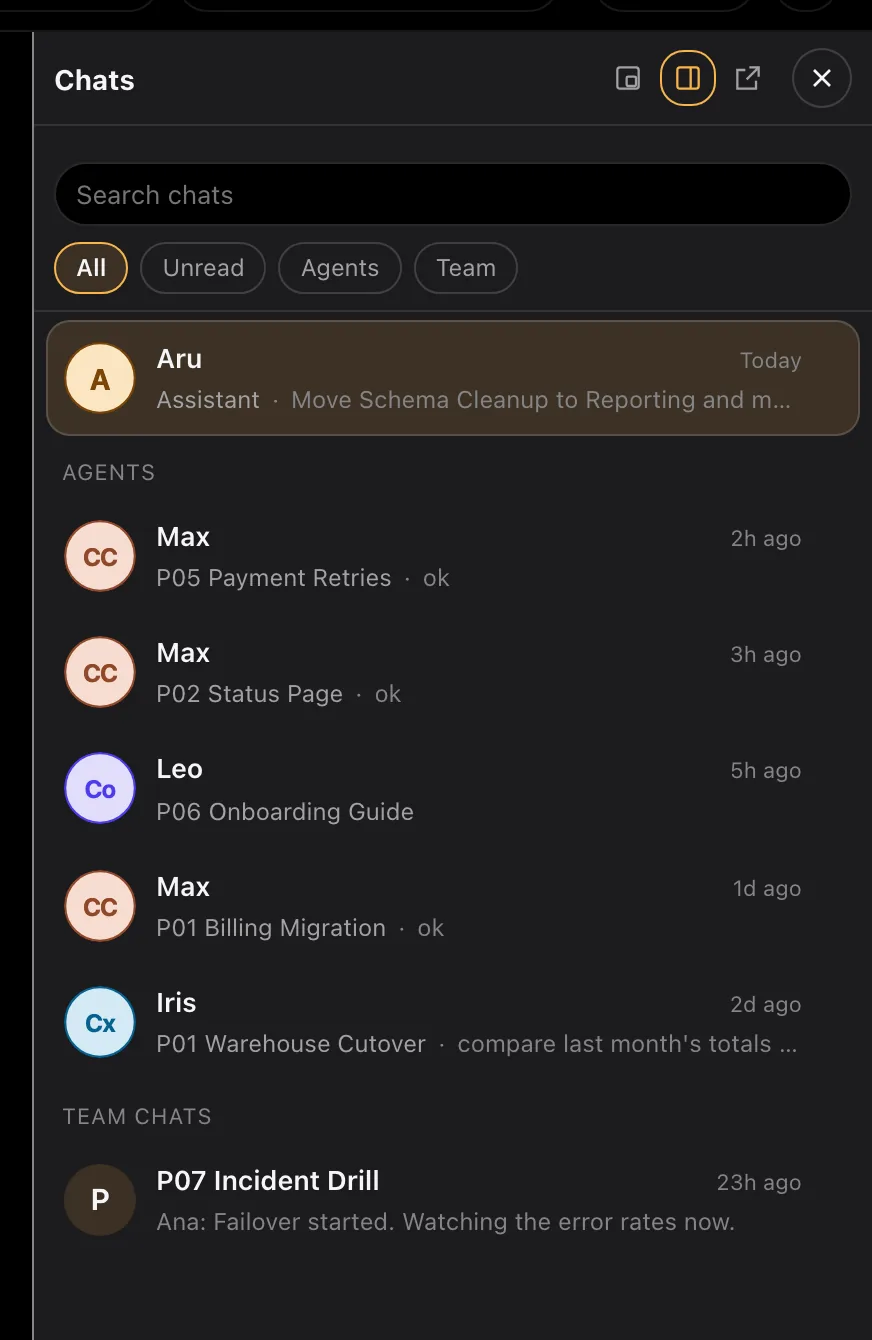Click 'compare last month's totals' preview text
The width and height of the screenshot is (872, 1340).
coord(627,1044)
